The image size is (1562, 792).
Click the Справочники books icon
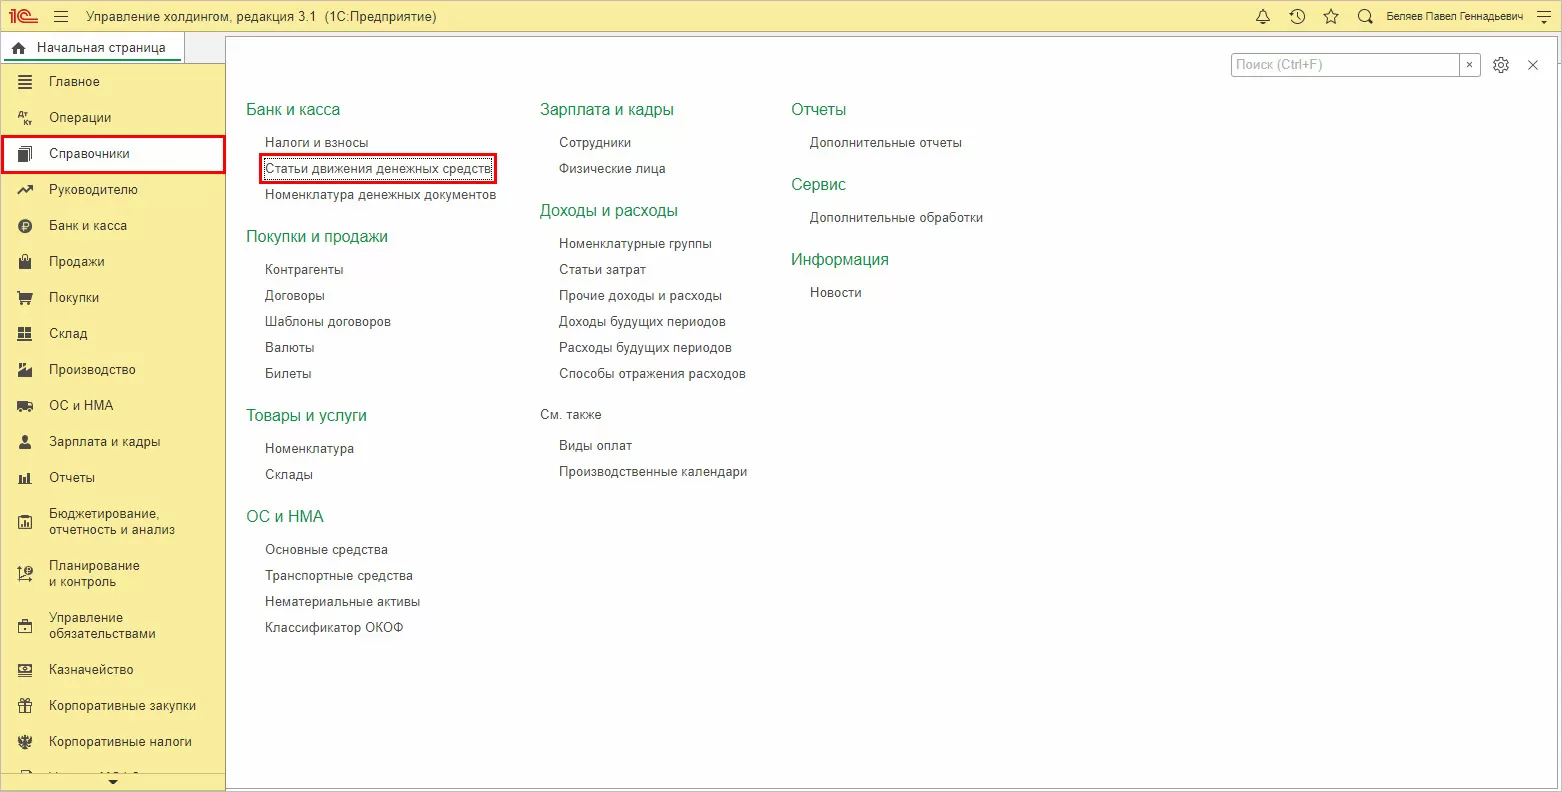26,154
